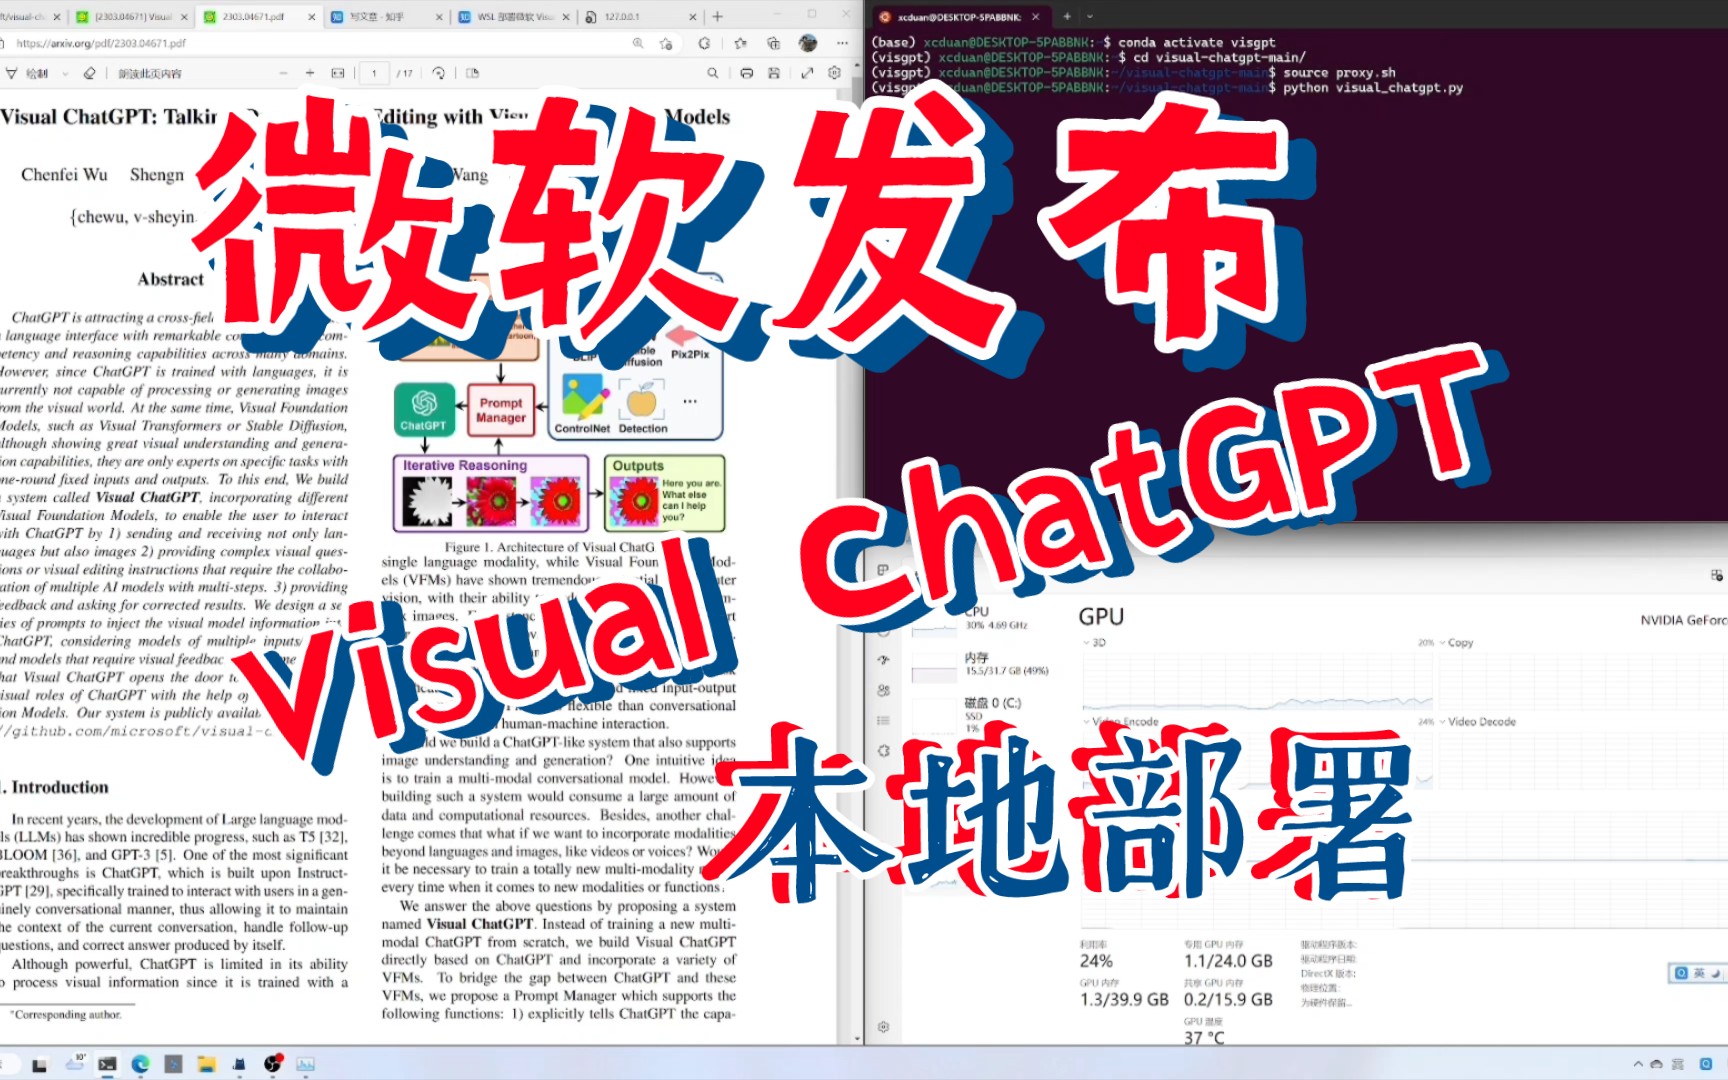Open a new terminal tab
The width and height of the screenshot is (1728, 1080).
(x=1067, y=17)
